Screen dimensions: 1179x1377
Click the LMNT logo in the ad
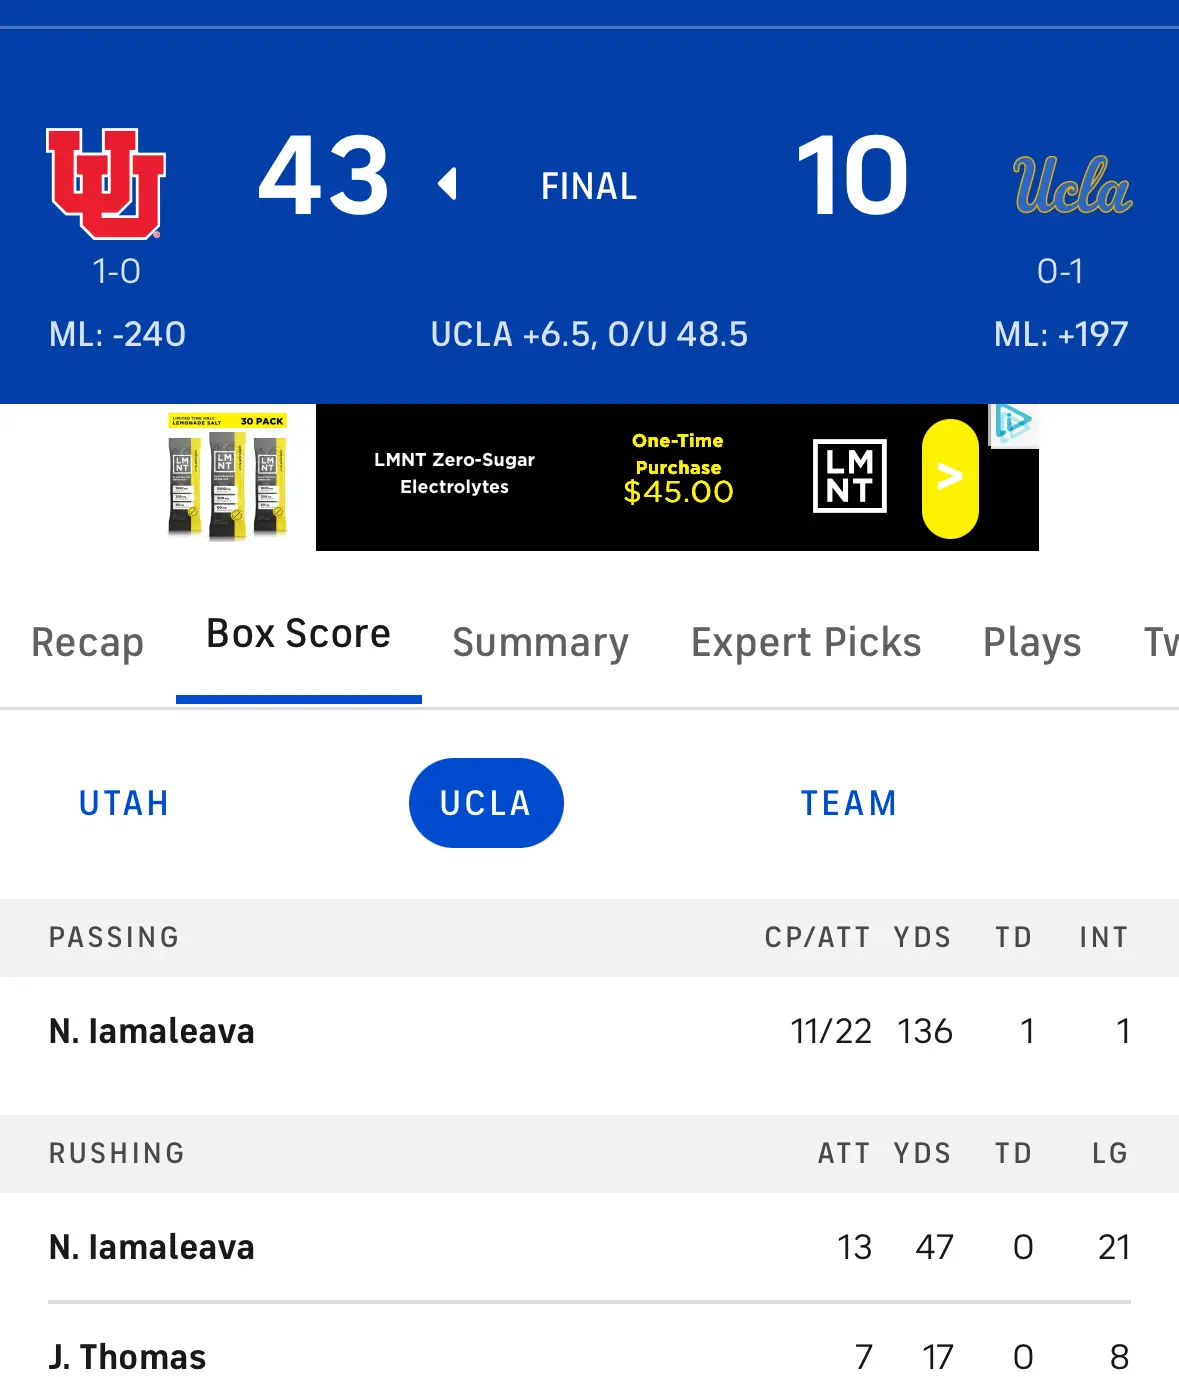[850, 476]
